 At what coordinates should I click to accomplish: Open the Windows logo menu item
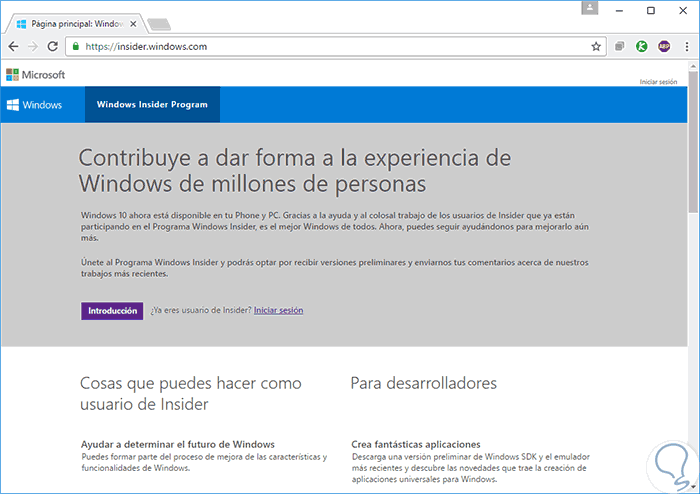pos(34,105)
